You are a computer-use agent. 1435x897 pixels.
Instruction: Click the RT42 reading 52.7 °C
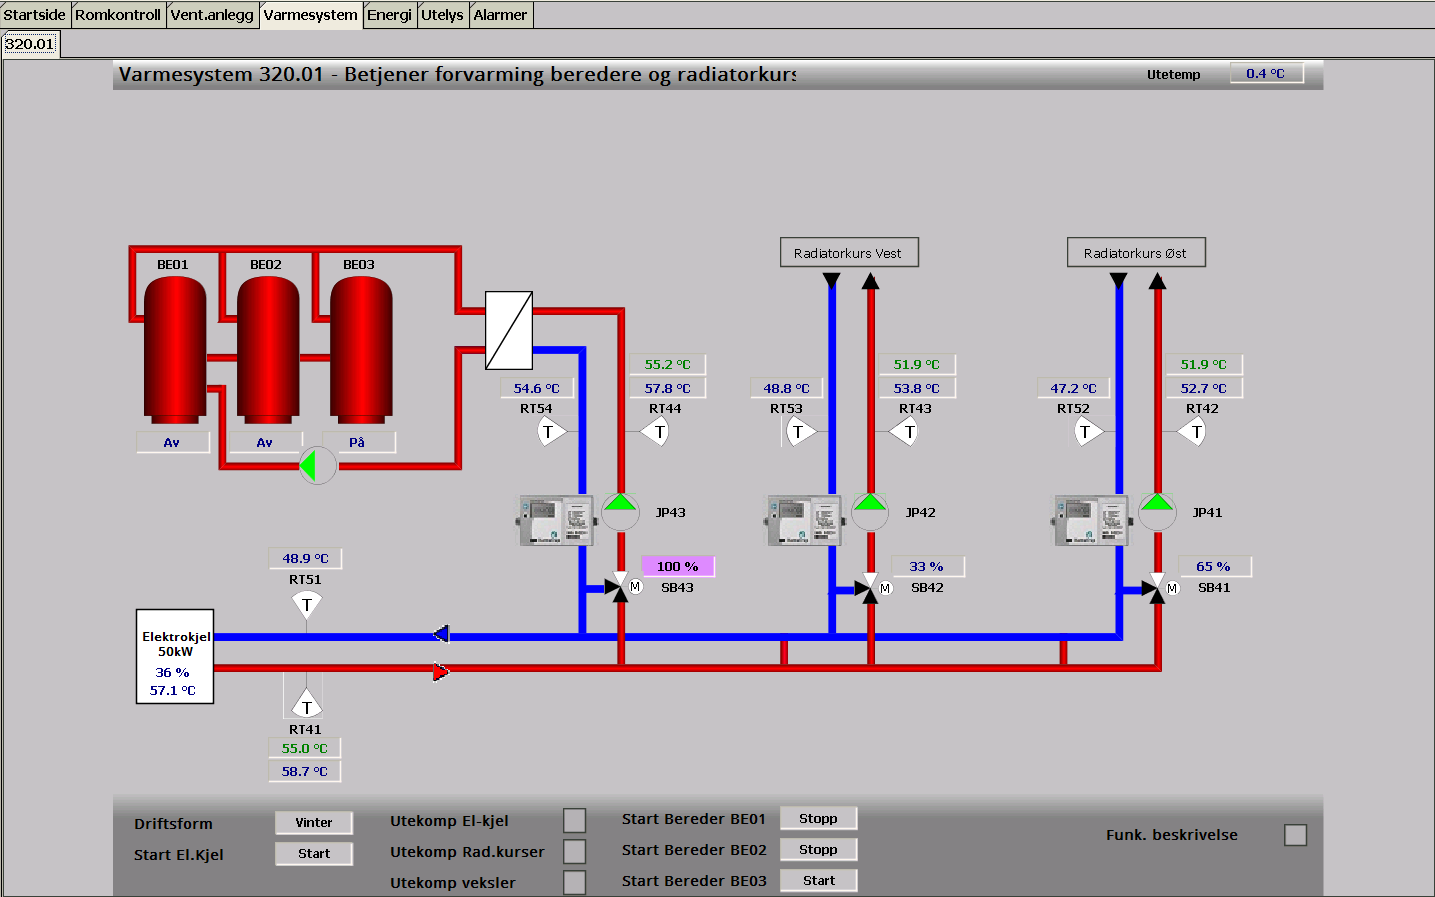[x=1204, y=388]
